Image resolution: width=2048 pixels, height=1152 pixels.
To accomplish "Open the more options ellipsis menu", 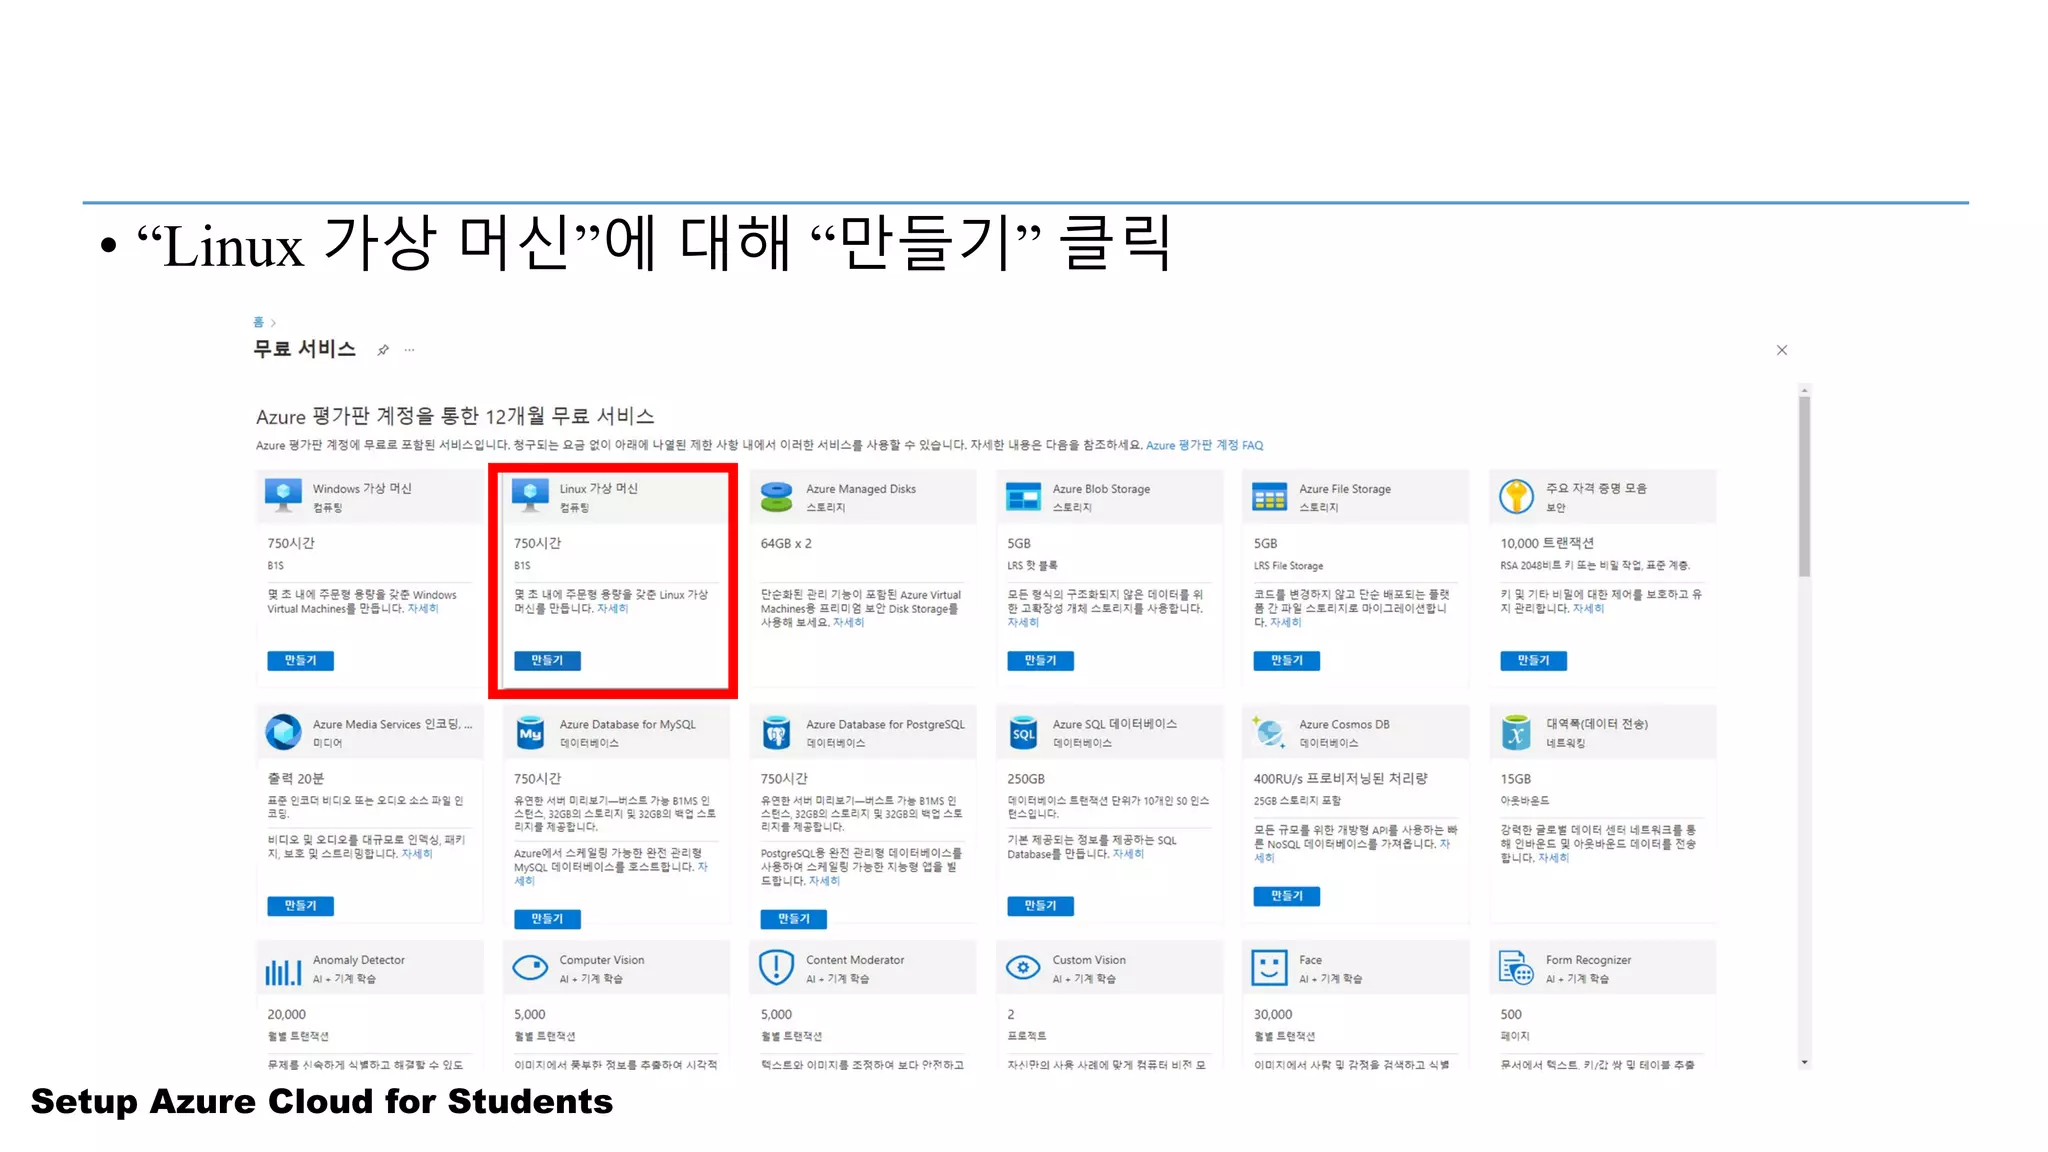I will click(x=409, y=350).
